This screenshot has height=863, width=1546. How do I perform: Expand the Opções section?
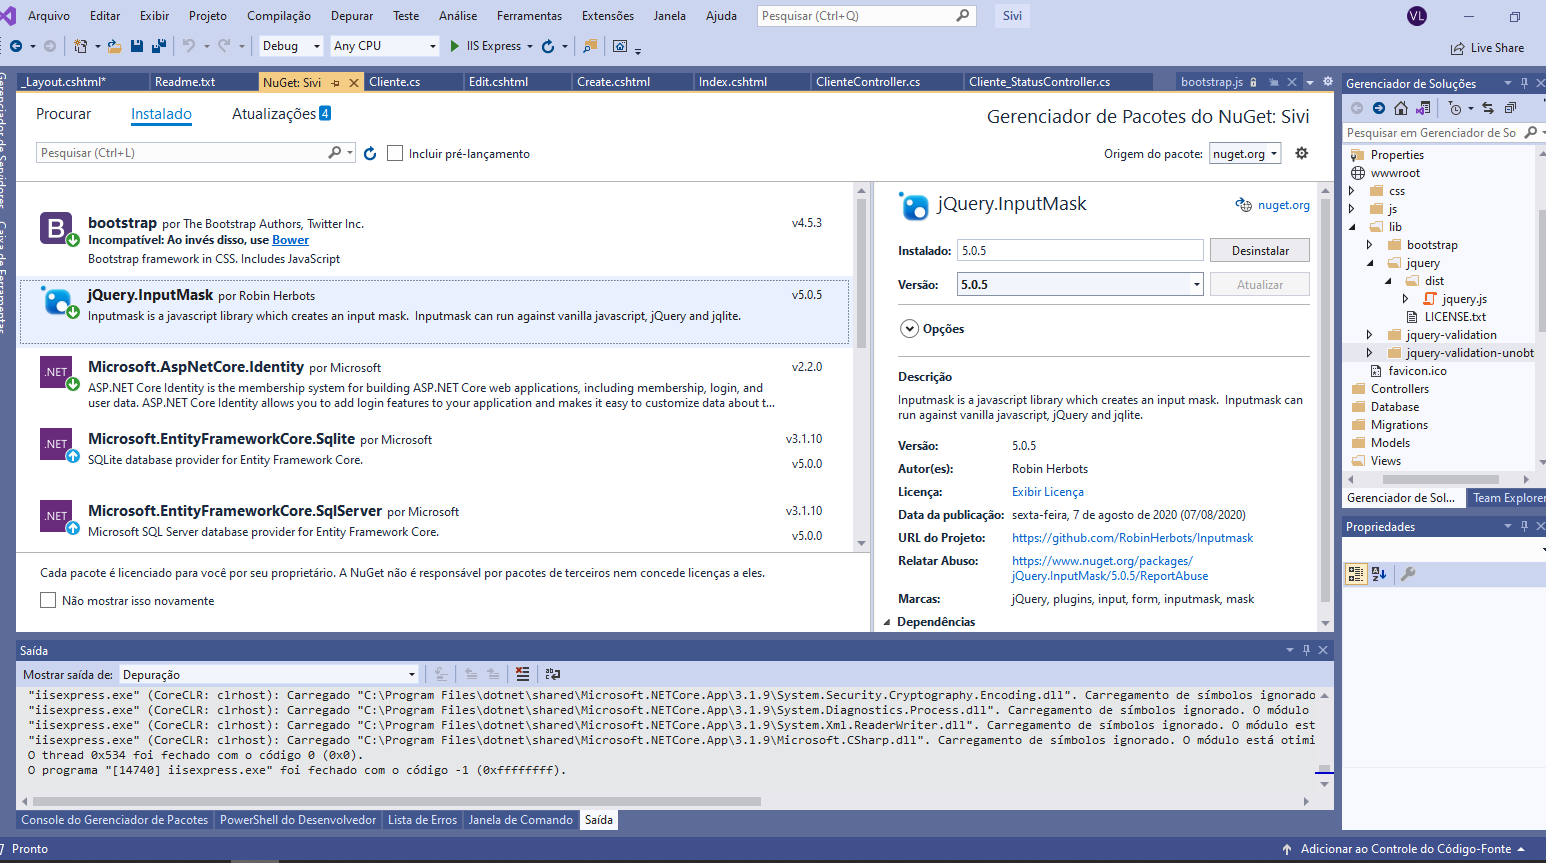click(x=909, y=329)
